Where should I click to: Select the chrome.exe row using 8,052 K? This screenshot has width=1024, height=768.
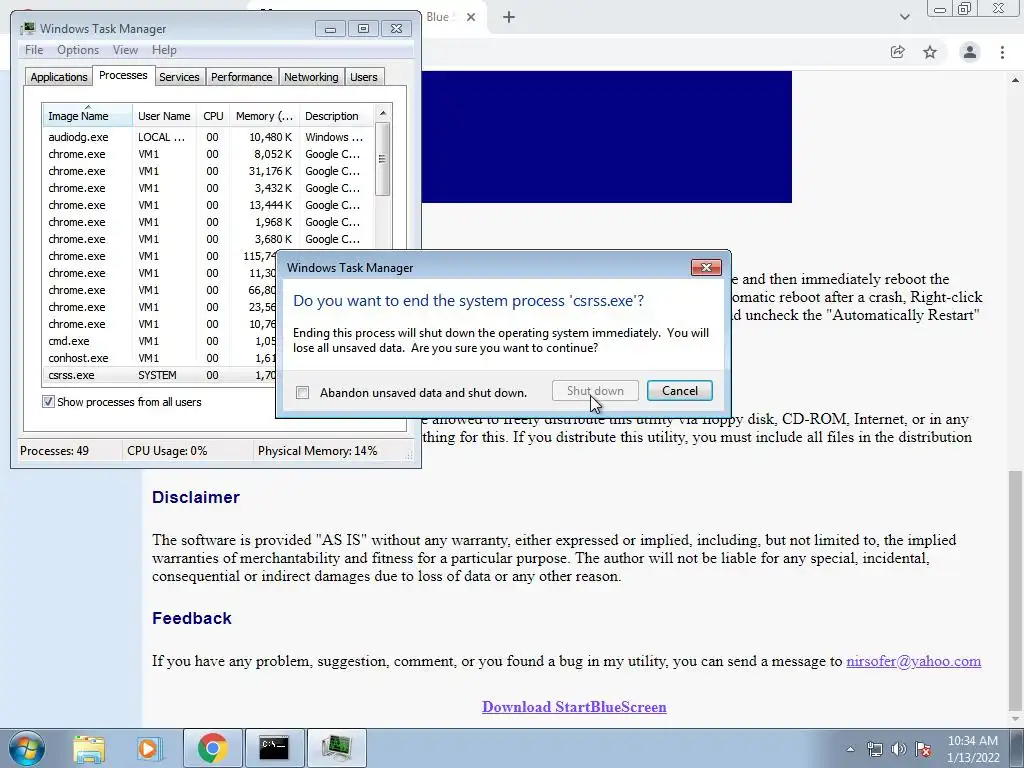[x=209, y=154]
